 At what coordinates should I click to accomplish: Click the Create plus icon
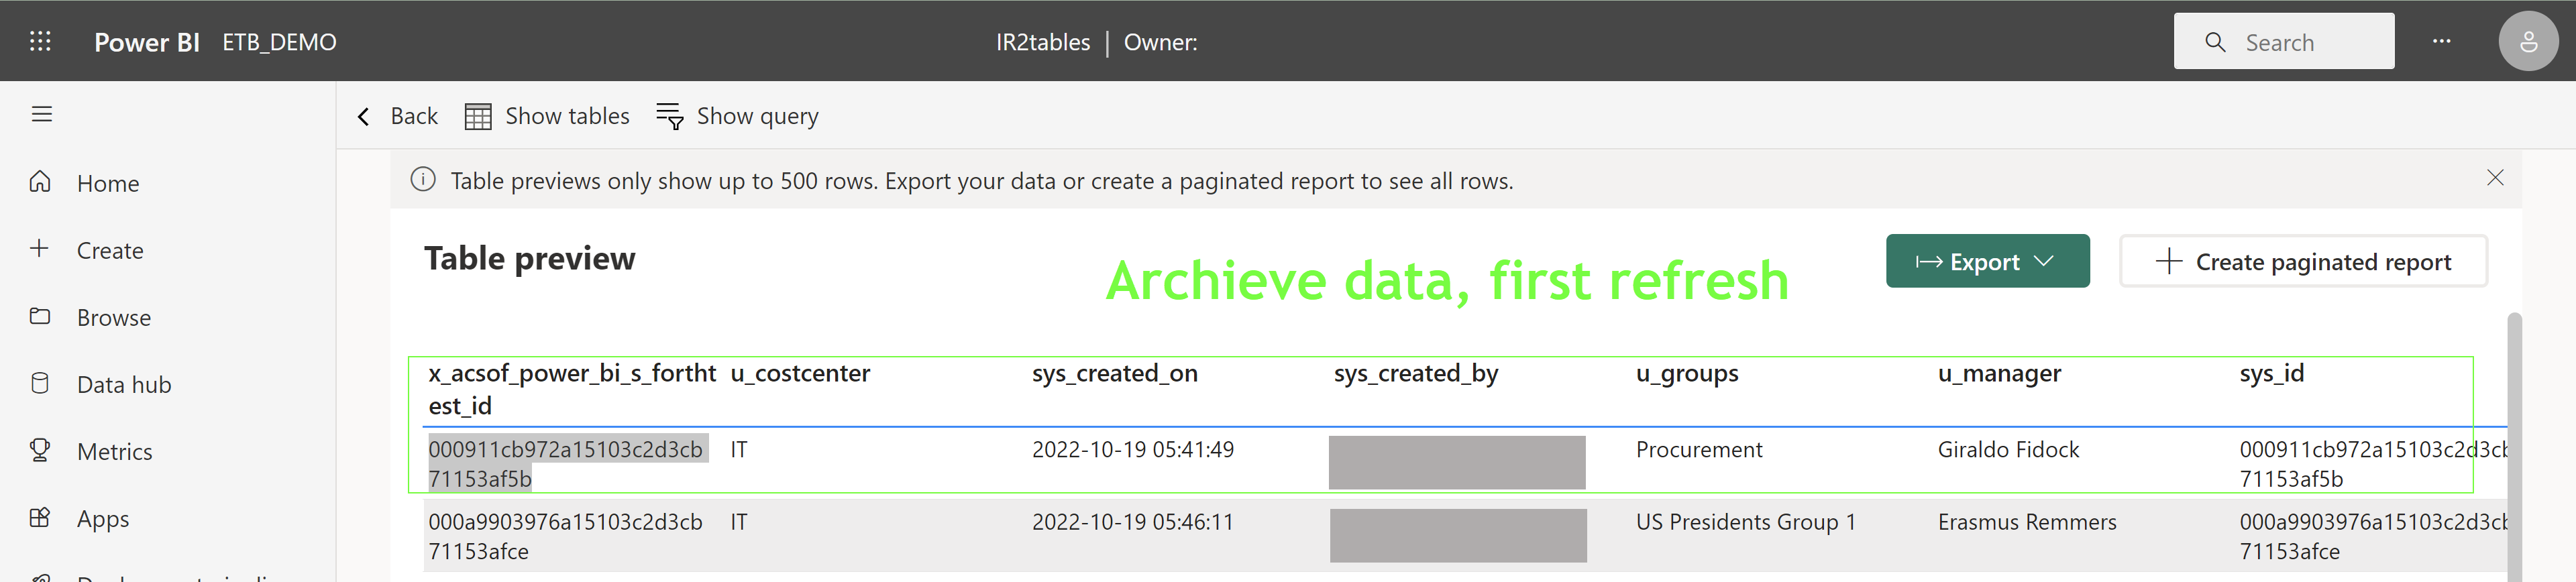pos(40,249)
